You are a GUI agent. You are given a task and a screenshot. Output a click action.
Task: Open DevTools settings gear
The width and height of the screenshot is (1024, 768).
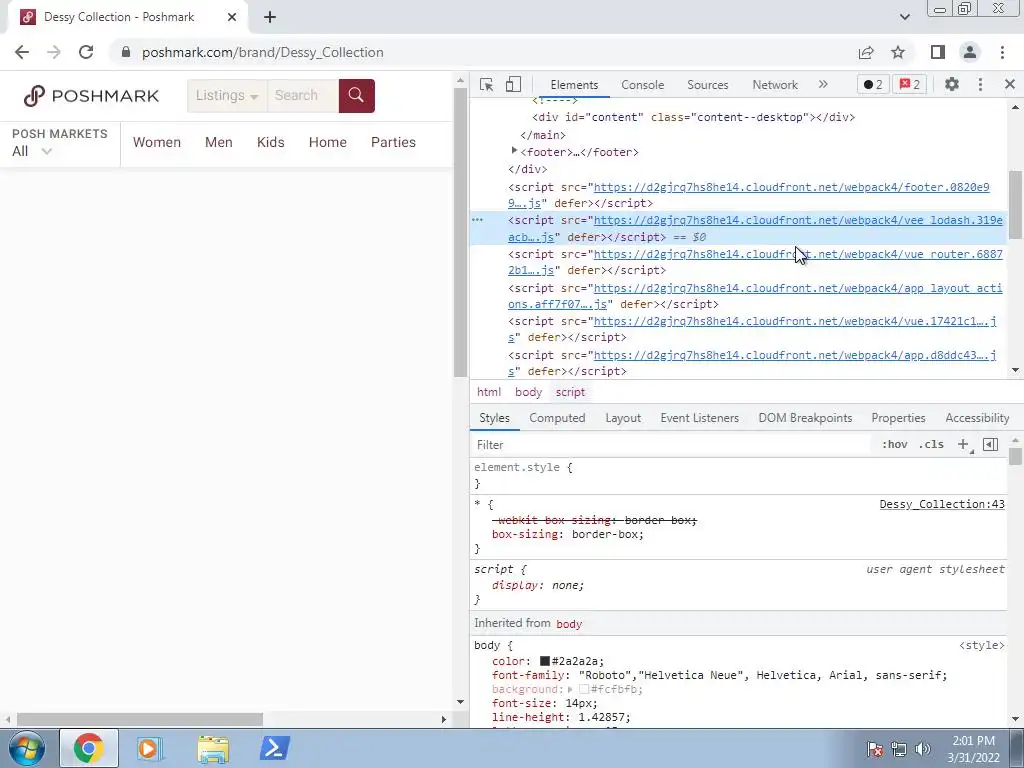952,84
